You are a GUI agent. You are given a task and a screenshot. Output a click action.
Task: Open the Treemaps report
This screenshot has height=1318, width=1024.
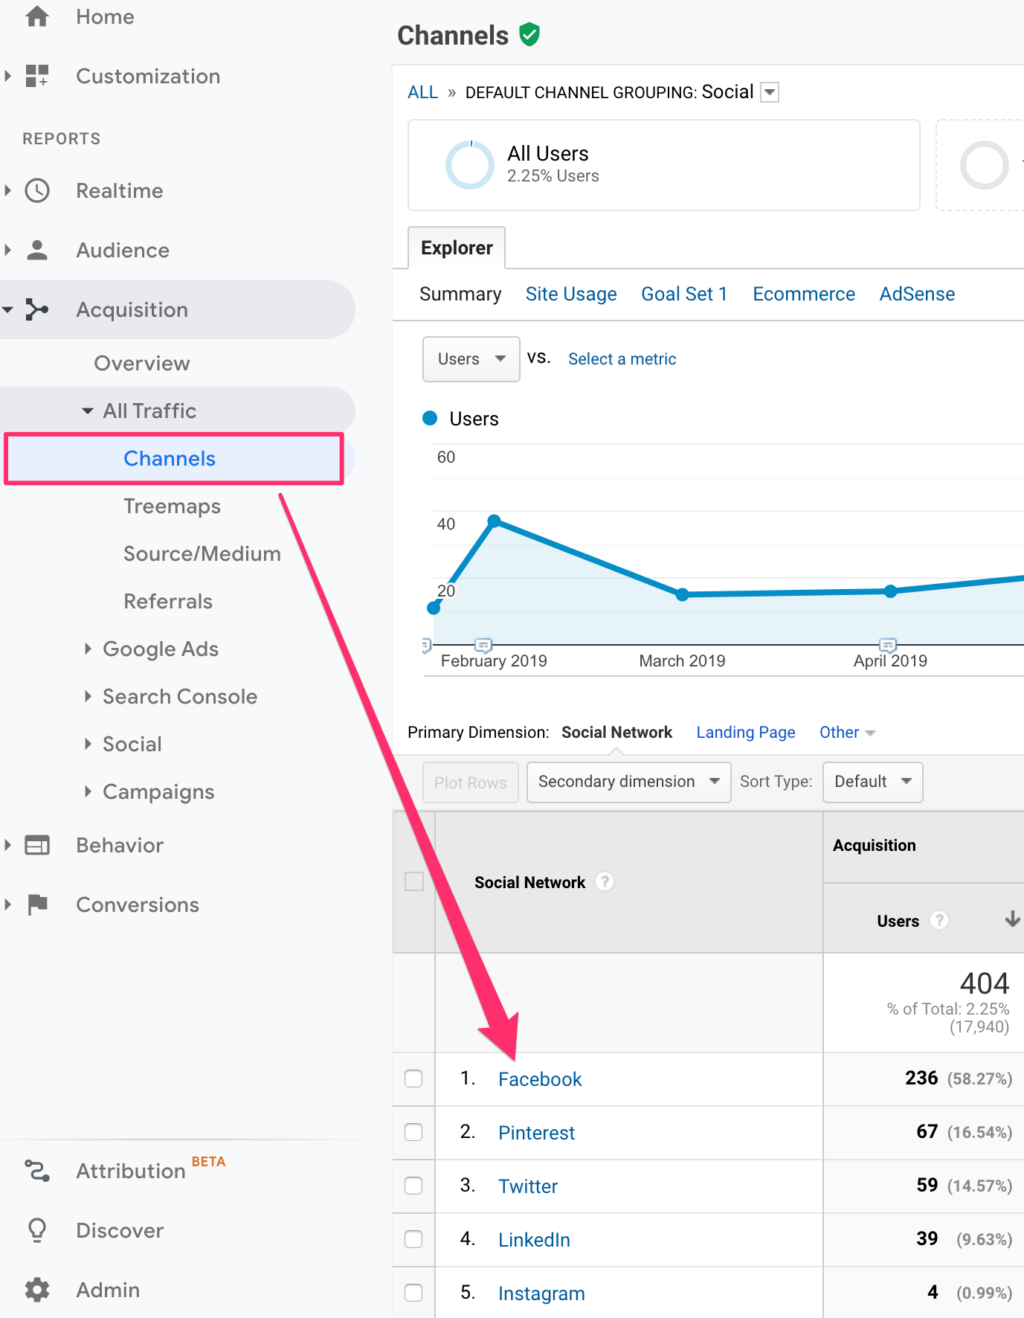[x=172, y=506]
